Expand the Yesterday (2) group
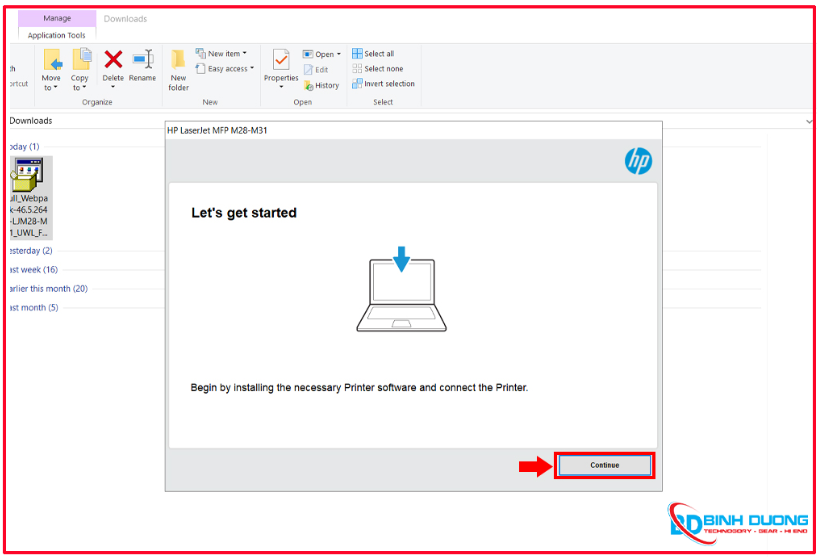The image size is (819, 557). tap(31, 251)
